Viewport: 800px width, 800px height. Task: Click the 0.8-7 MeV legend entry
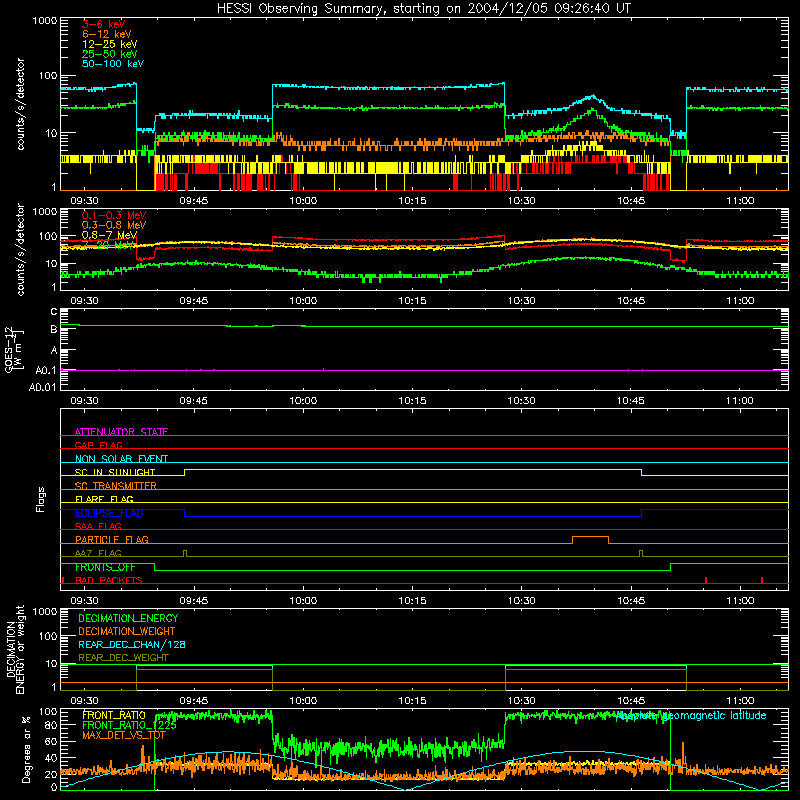(109, 235)
